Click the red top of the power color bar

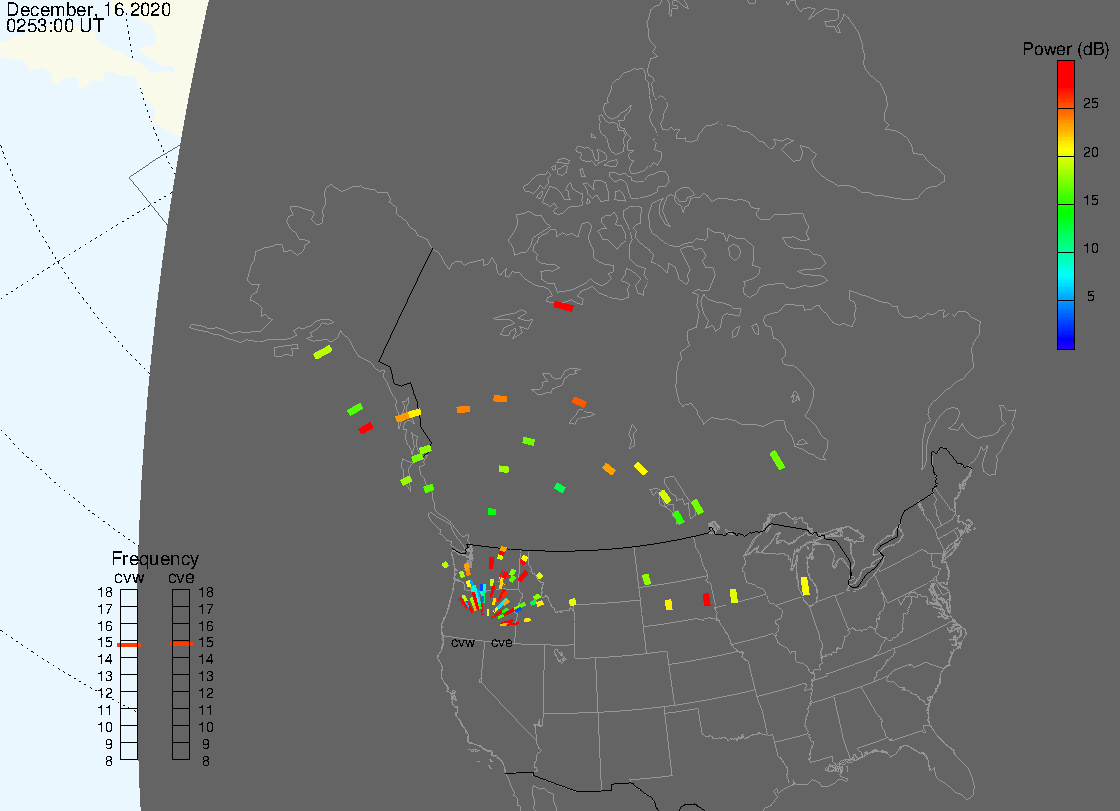click(x=1066, y=84)
